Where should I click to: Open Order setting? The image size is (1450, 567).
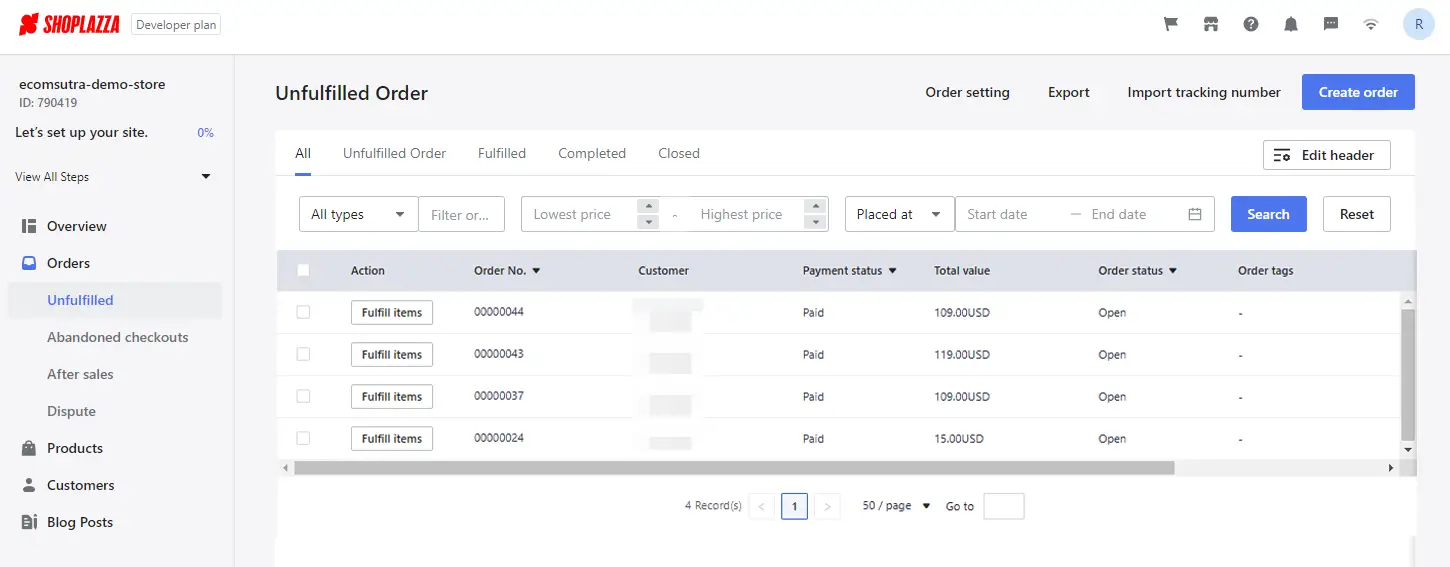pyautogui.click(x=967, y=92)
